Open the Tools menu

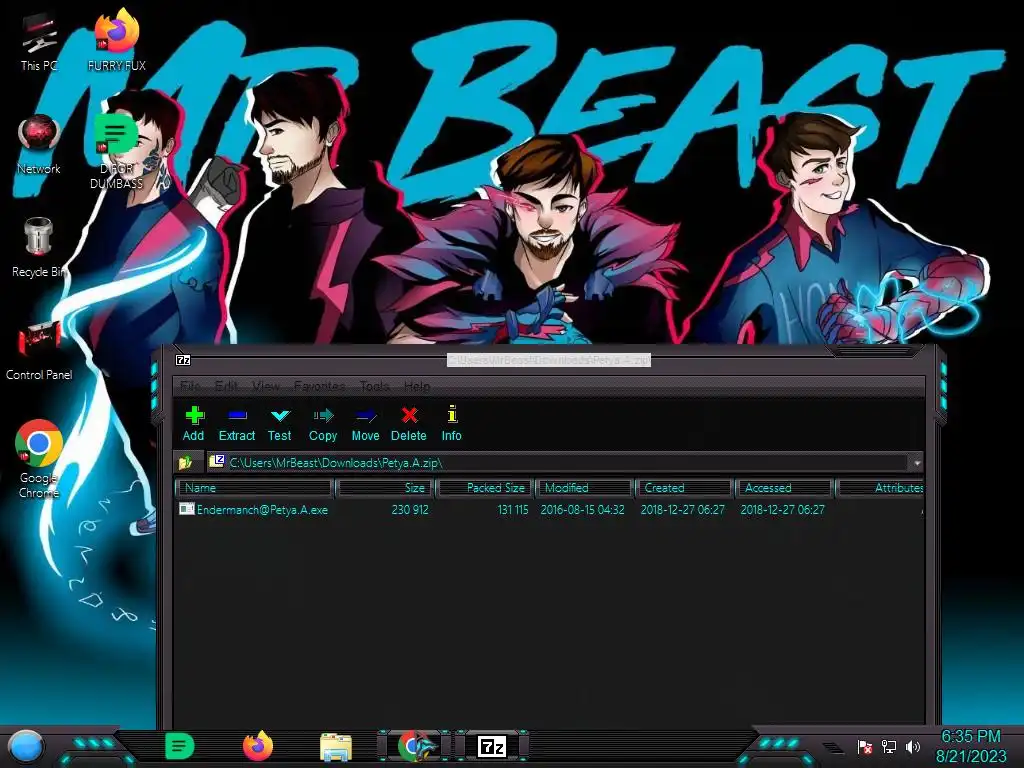374,386
